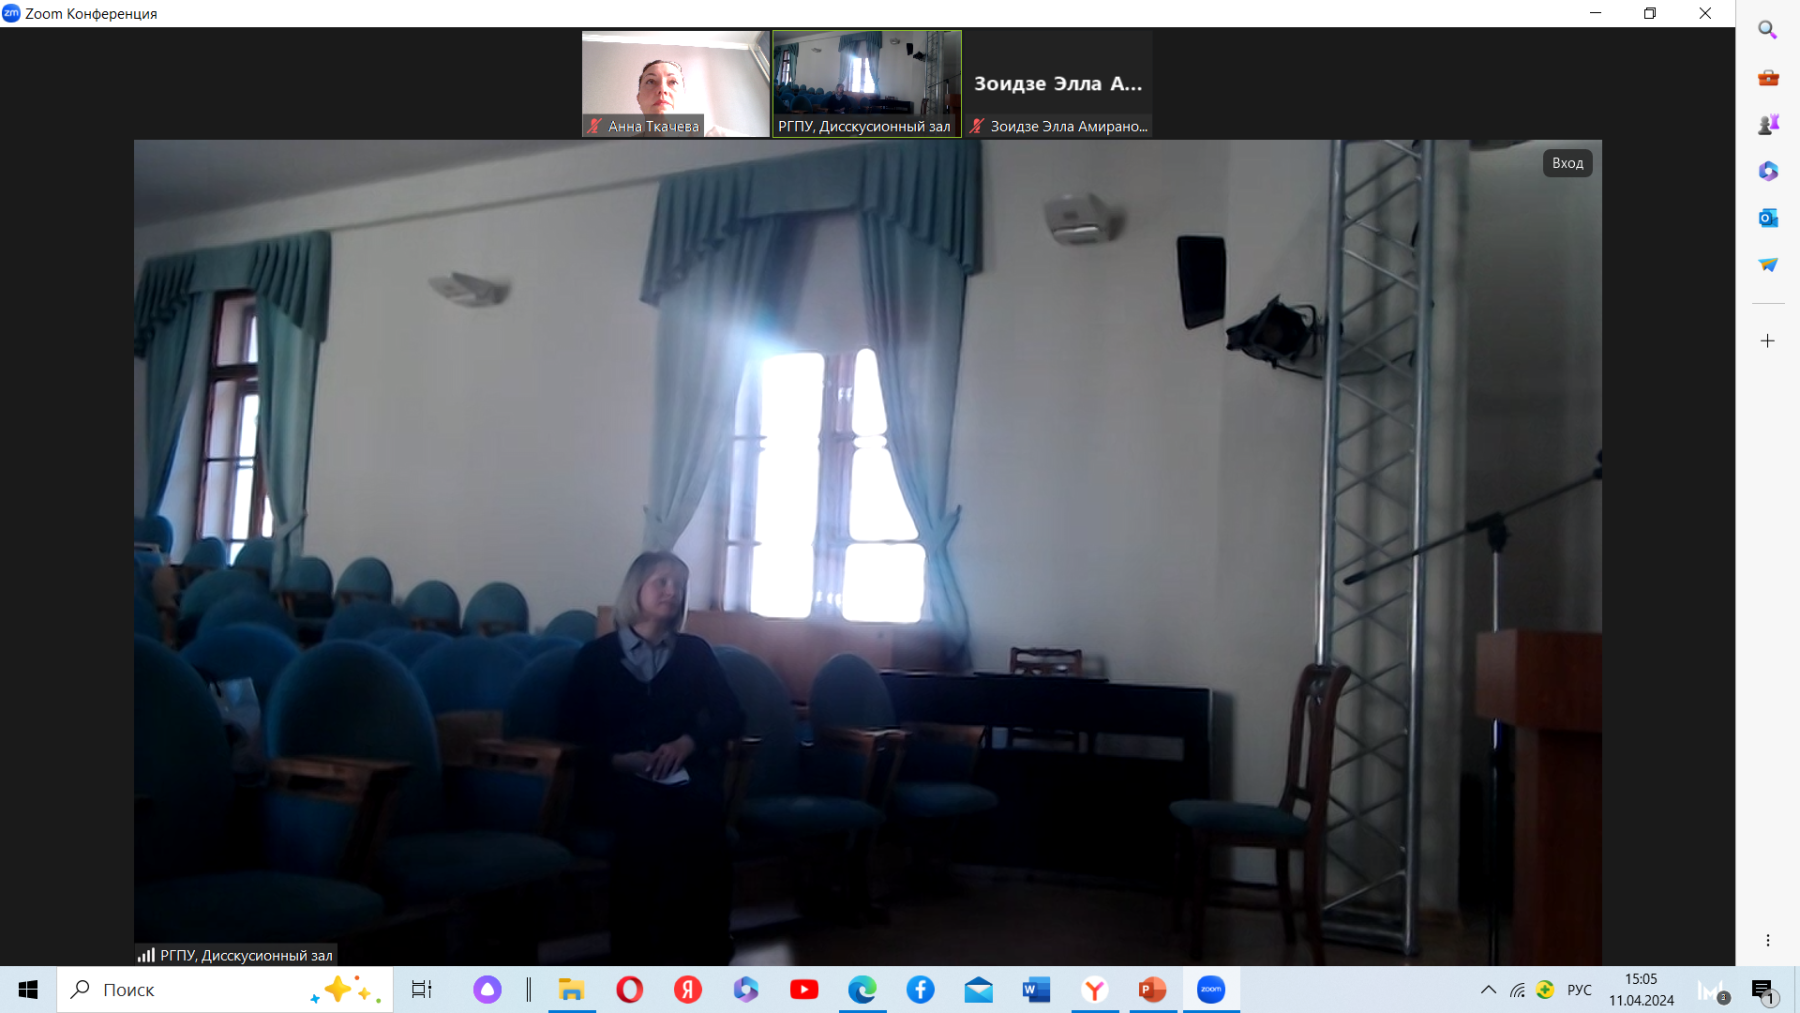Click the green tray notification icon
Image resolution: width=1800 pixels, height=1013 pixels.
pyautogui.click(x=1546, y=990)
